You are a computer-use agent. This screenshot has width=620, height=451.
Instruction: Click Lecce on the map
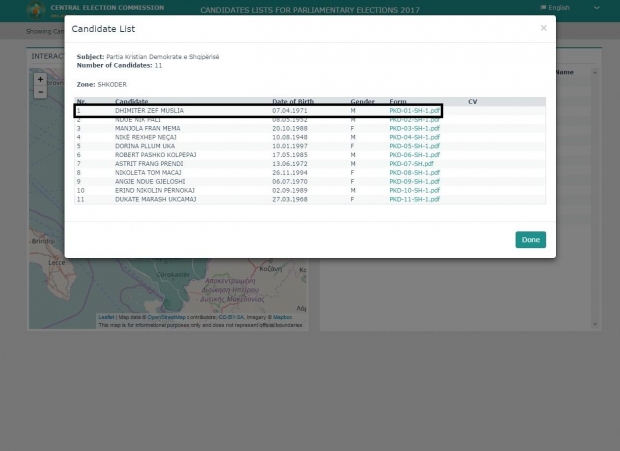pos(57,262)
